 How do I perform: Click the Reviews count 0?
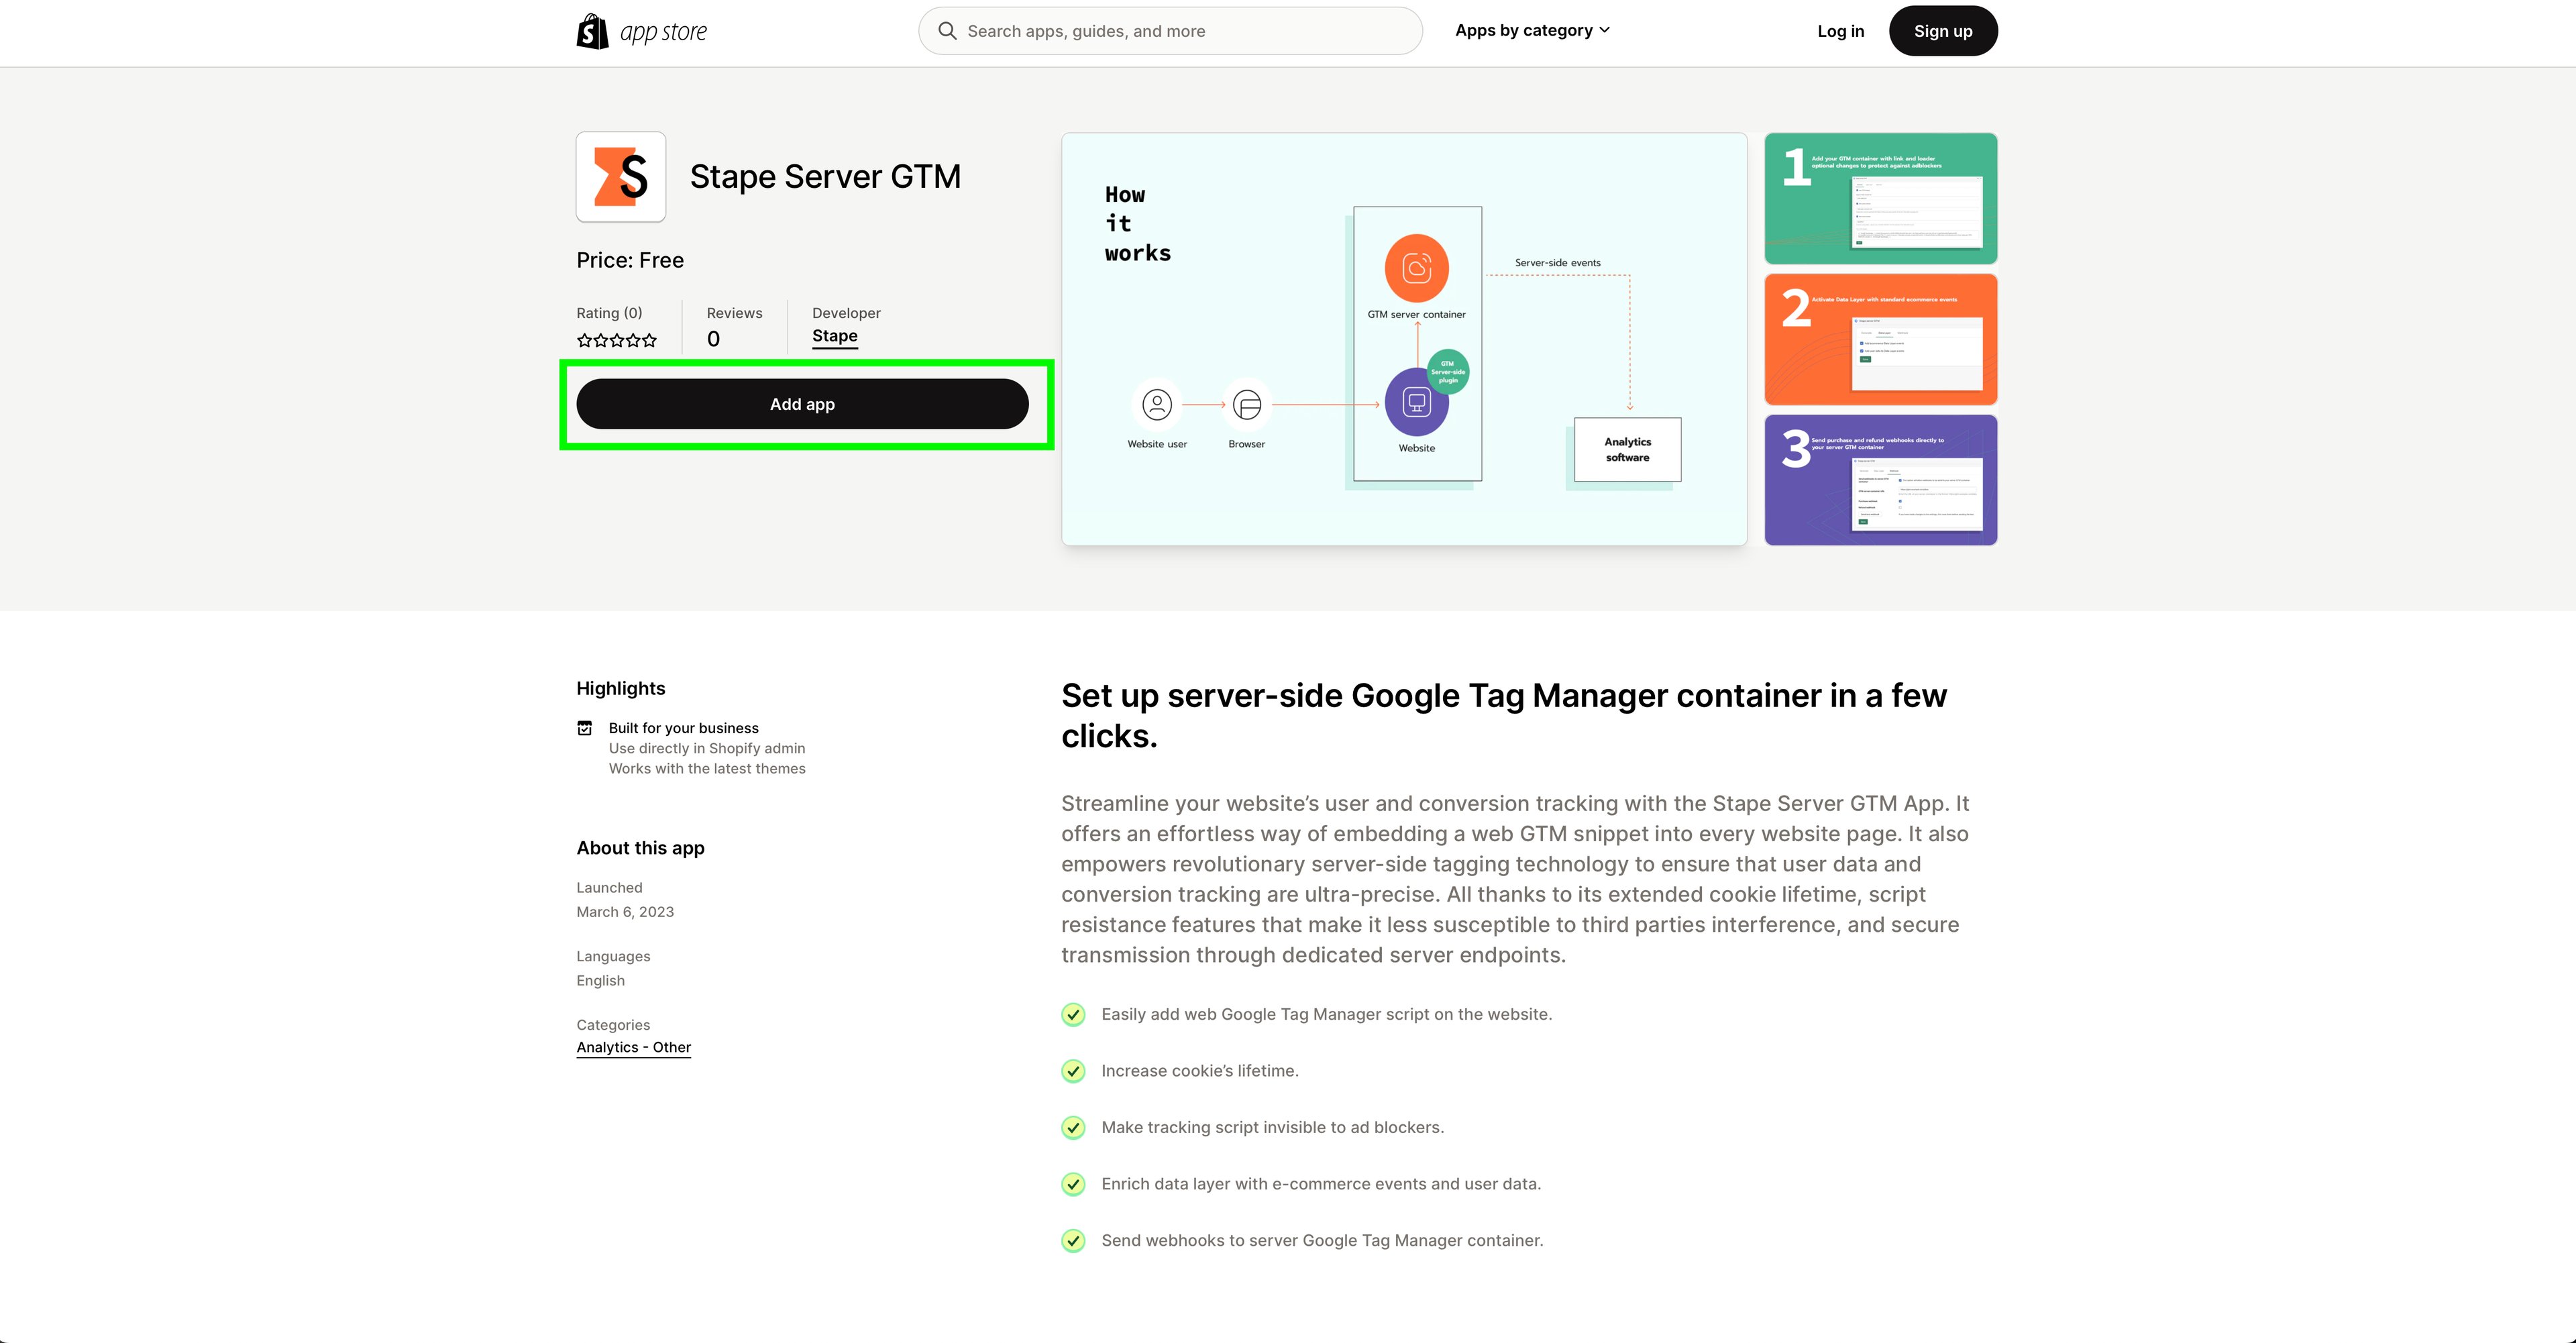click(713, 339)
